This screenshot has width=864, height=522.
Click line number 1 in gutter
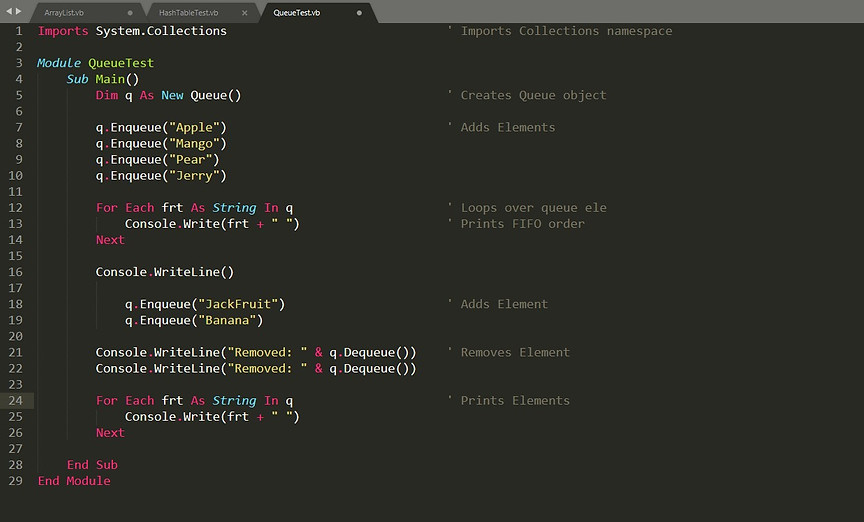tap(19, 31)
